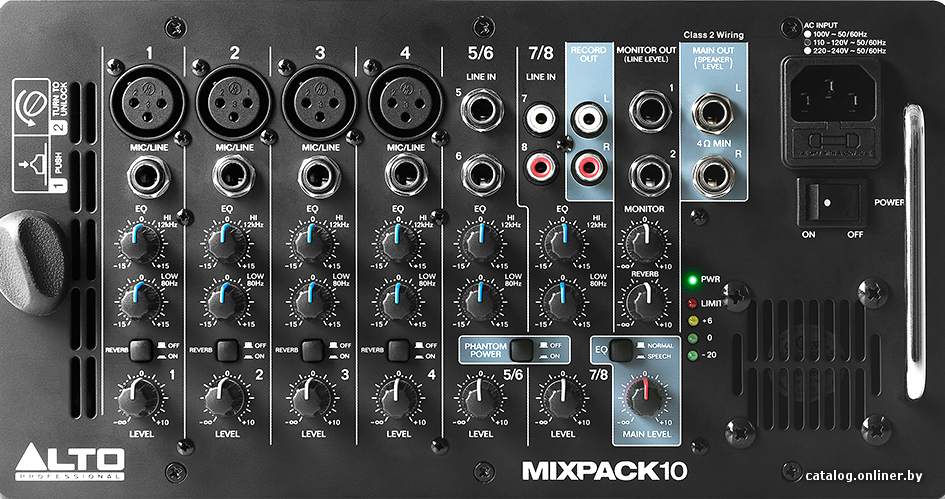Click channel 5/6 HI 12kHz EQ knob
Viewport: 945px width, 499px height.
tap(480, 242)
